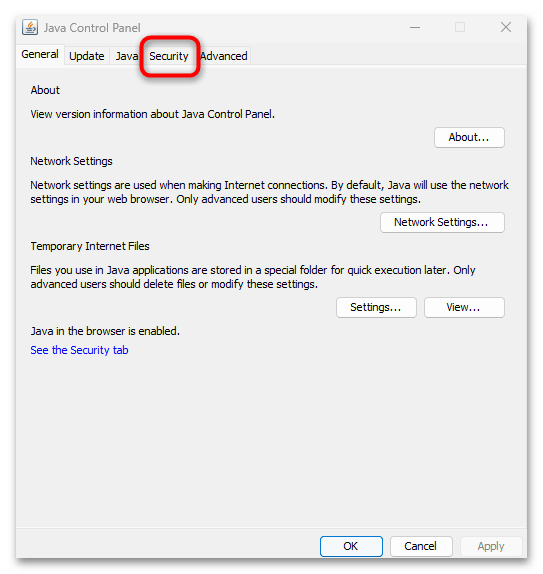The width and height of the screenshot is (543, 574).
Task: Close the Java Control Panel window
Action: click(x=506, y=27)
